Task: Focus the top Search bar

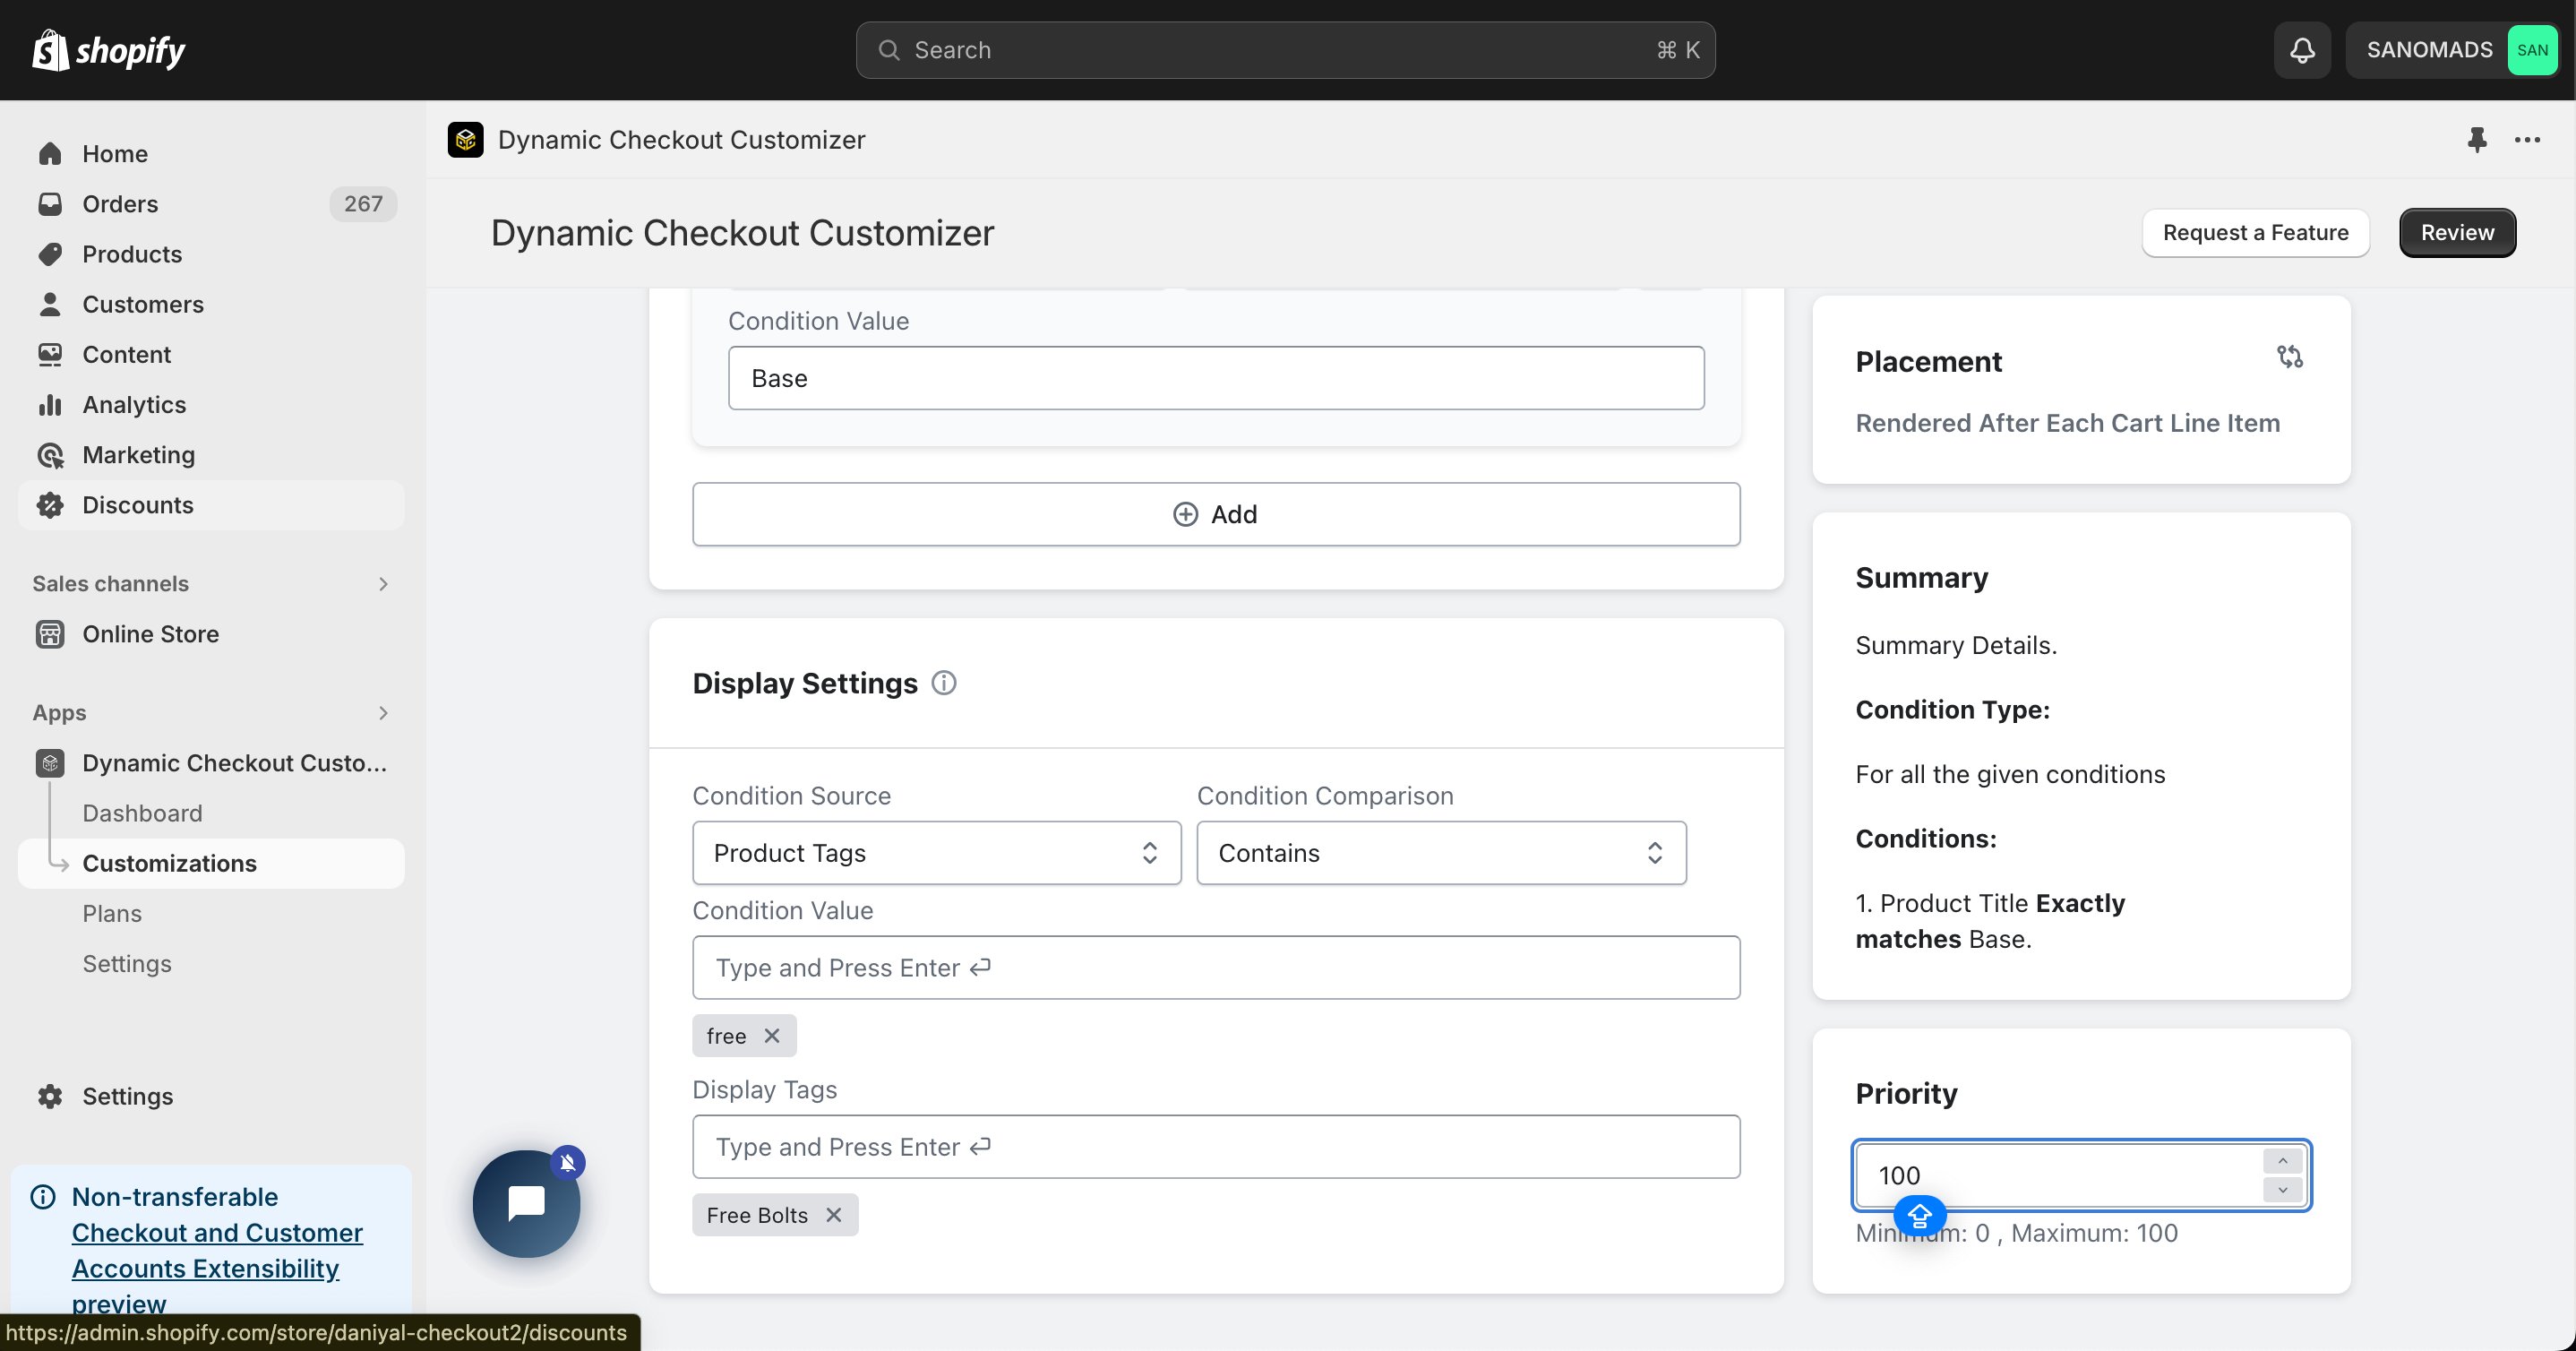Action: coord(1285,50)
